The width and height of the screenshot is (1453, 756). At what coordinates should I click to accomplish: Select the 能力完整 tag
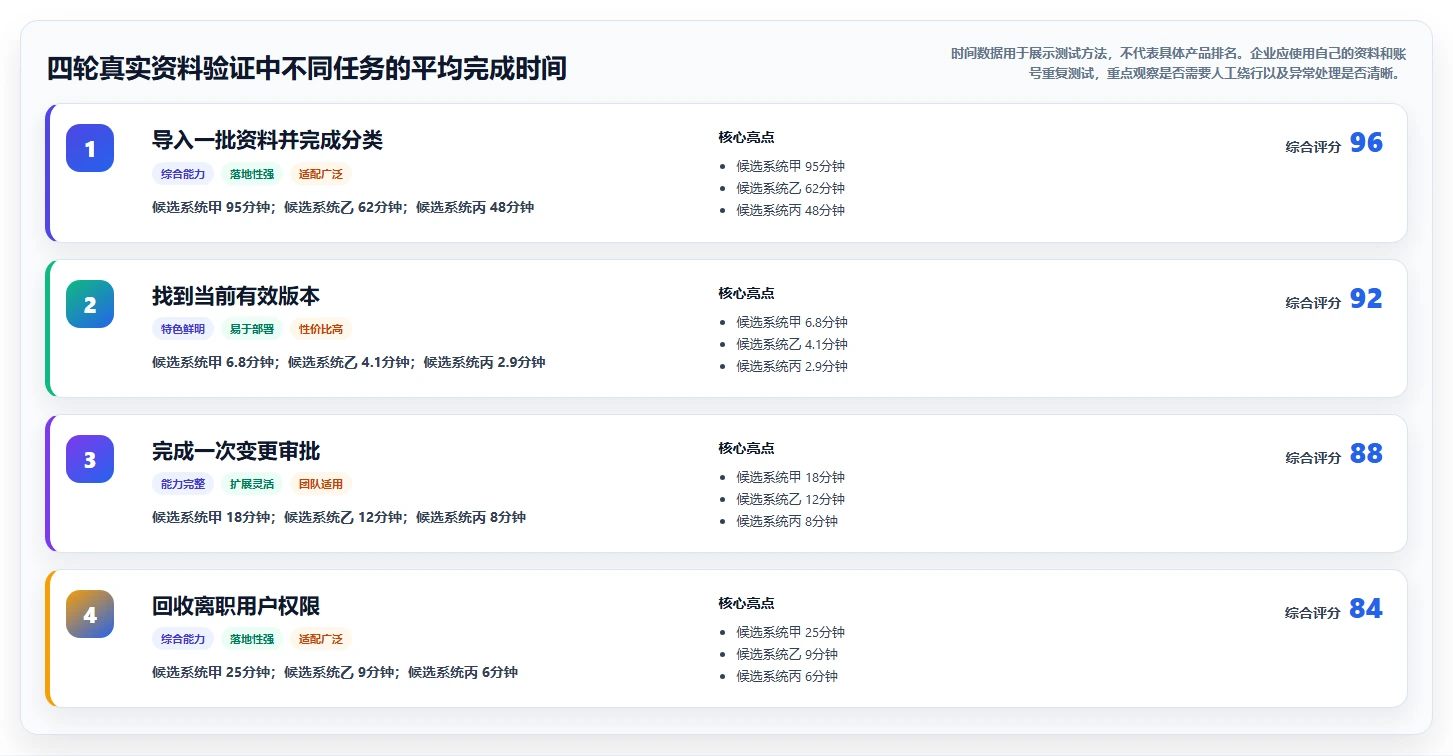coord(183,484)
